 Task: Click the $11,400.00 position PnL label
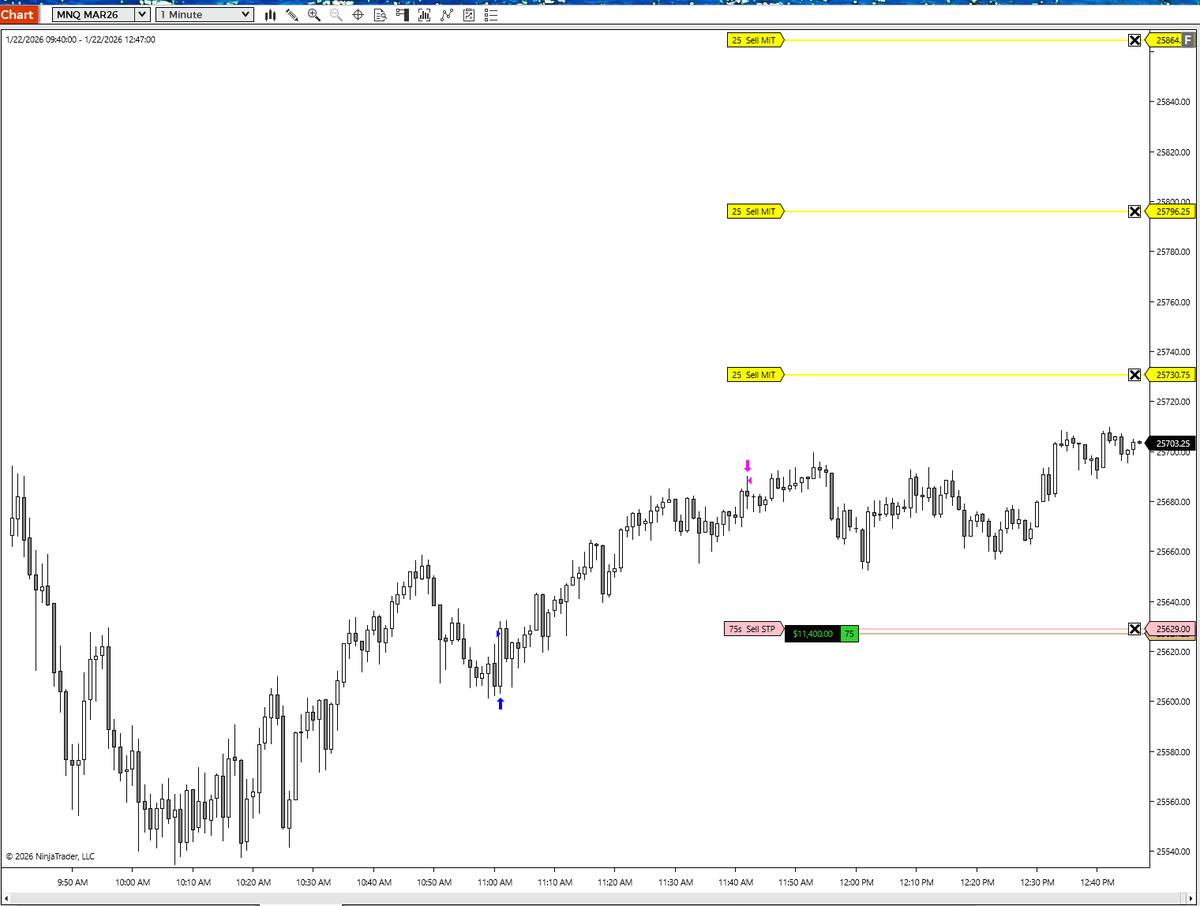[812, 634]
